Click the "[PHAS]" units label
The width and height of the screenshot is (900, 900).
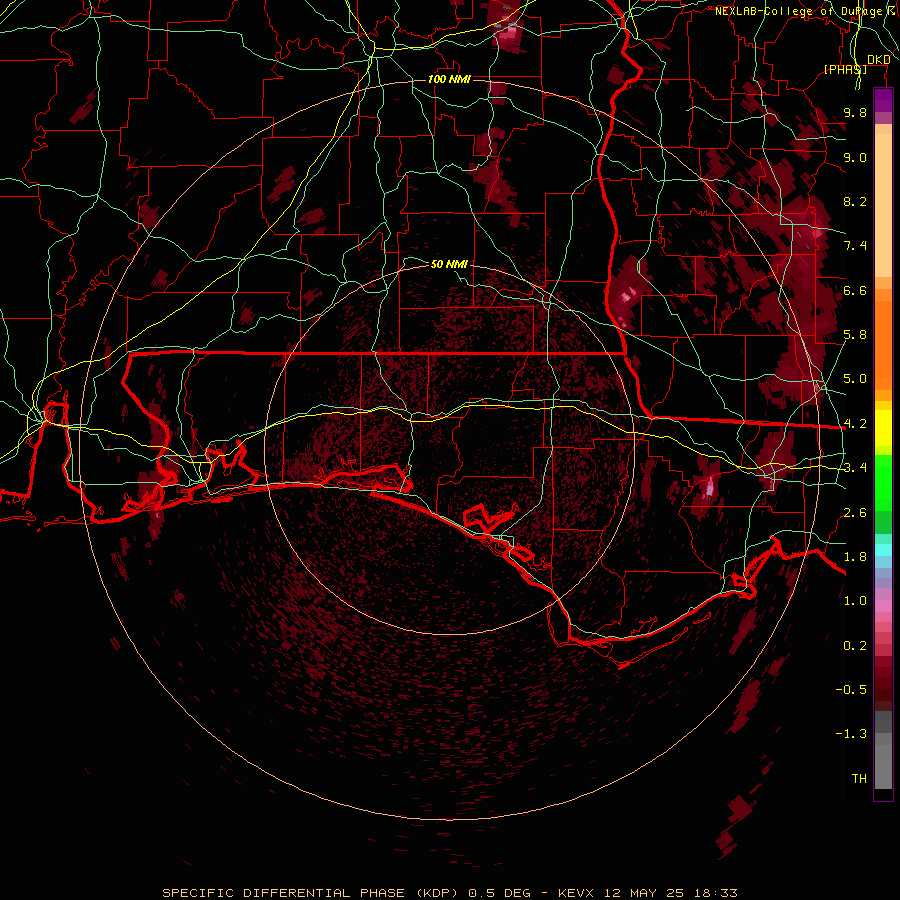coord(845,69)
